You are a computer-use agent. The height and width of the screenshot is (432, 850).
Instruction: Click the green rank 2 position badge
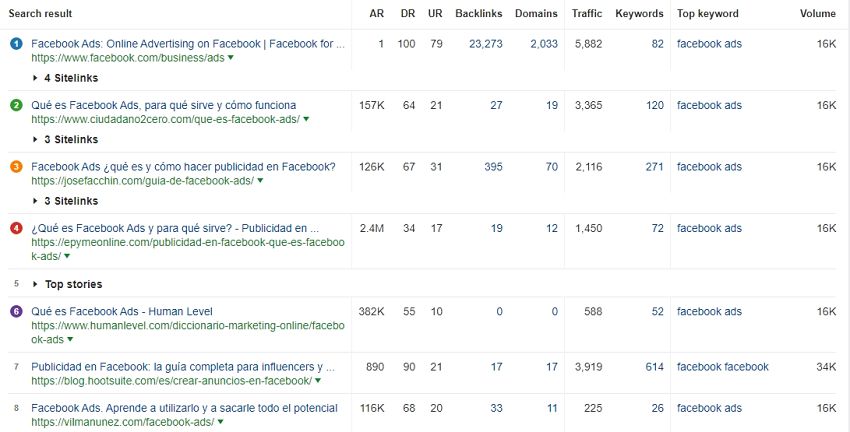click(16, 105)
